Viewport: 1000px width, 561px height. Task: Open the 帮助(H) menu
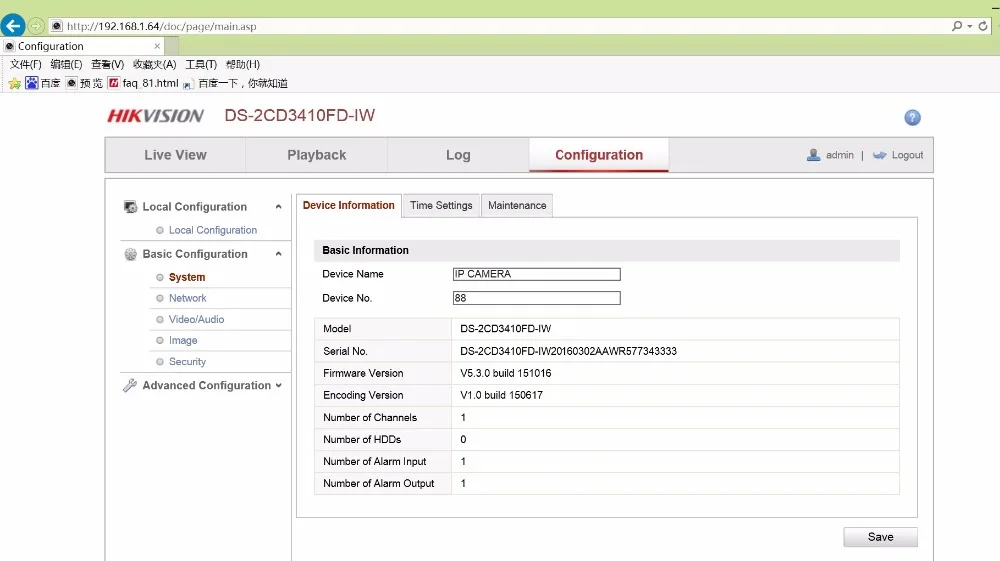point(243,64)
